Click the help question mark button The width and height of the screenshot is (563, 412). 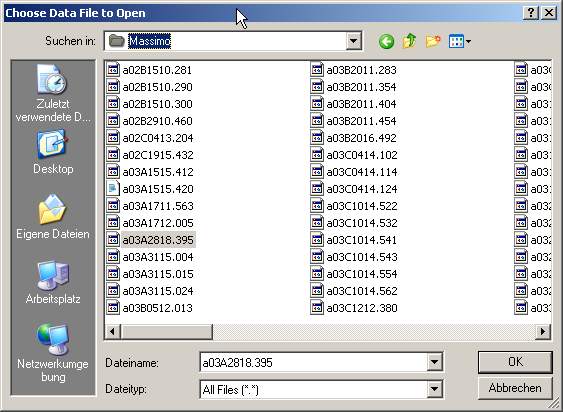[x=531, y=13]
